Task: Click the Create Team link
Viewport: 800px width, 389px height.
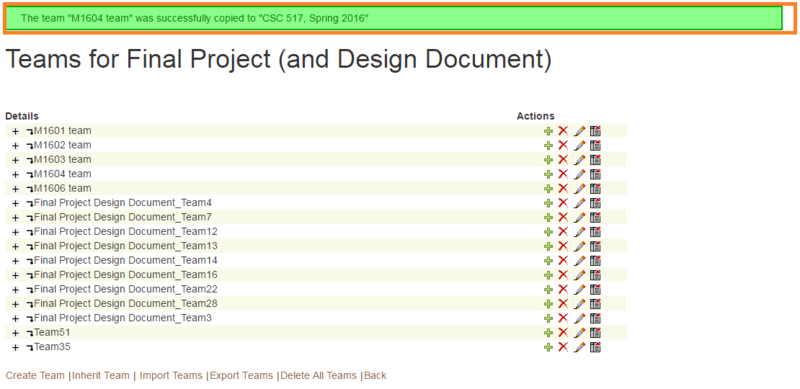Action: point(35,376)
